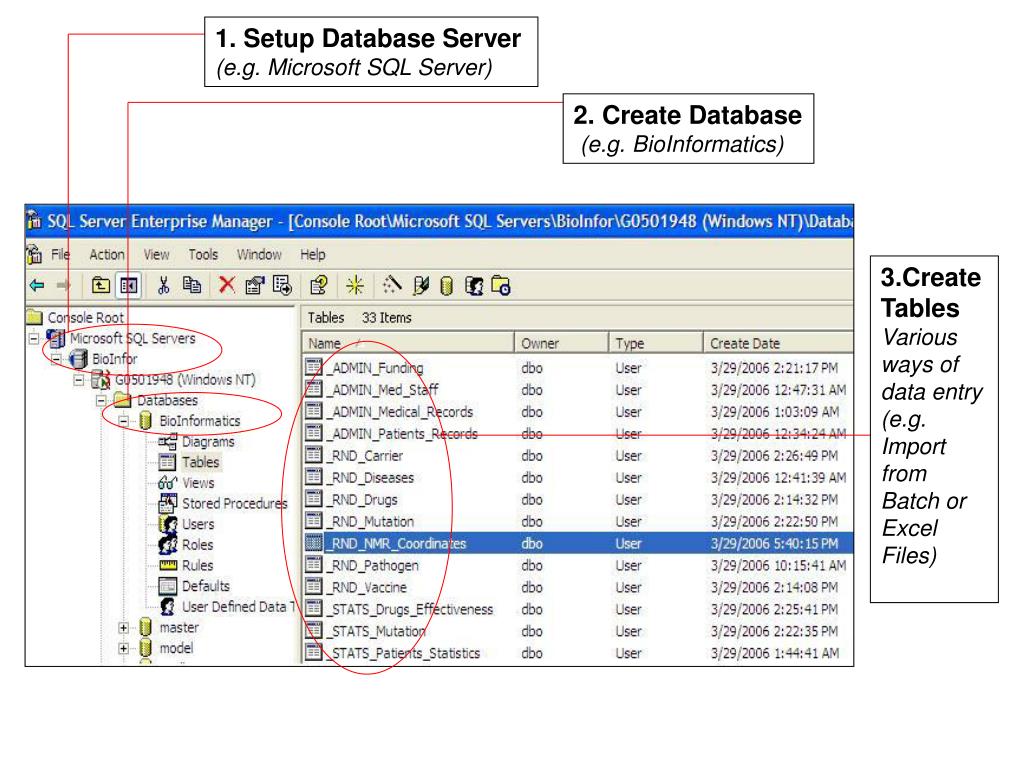Click the Roles icon in the tree

(168, 544)
